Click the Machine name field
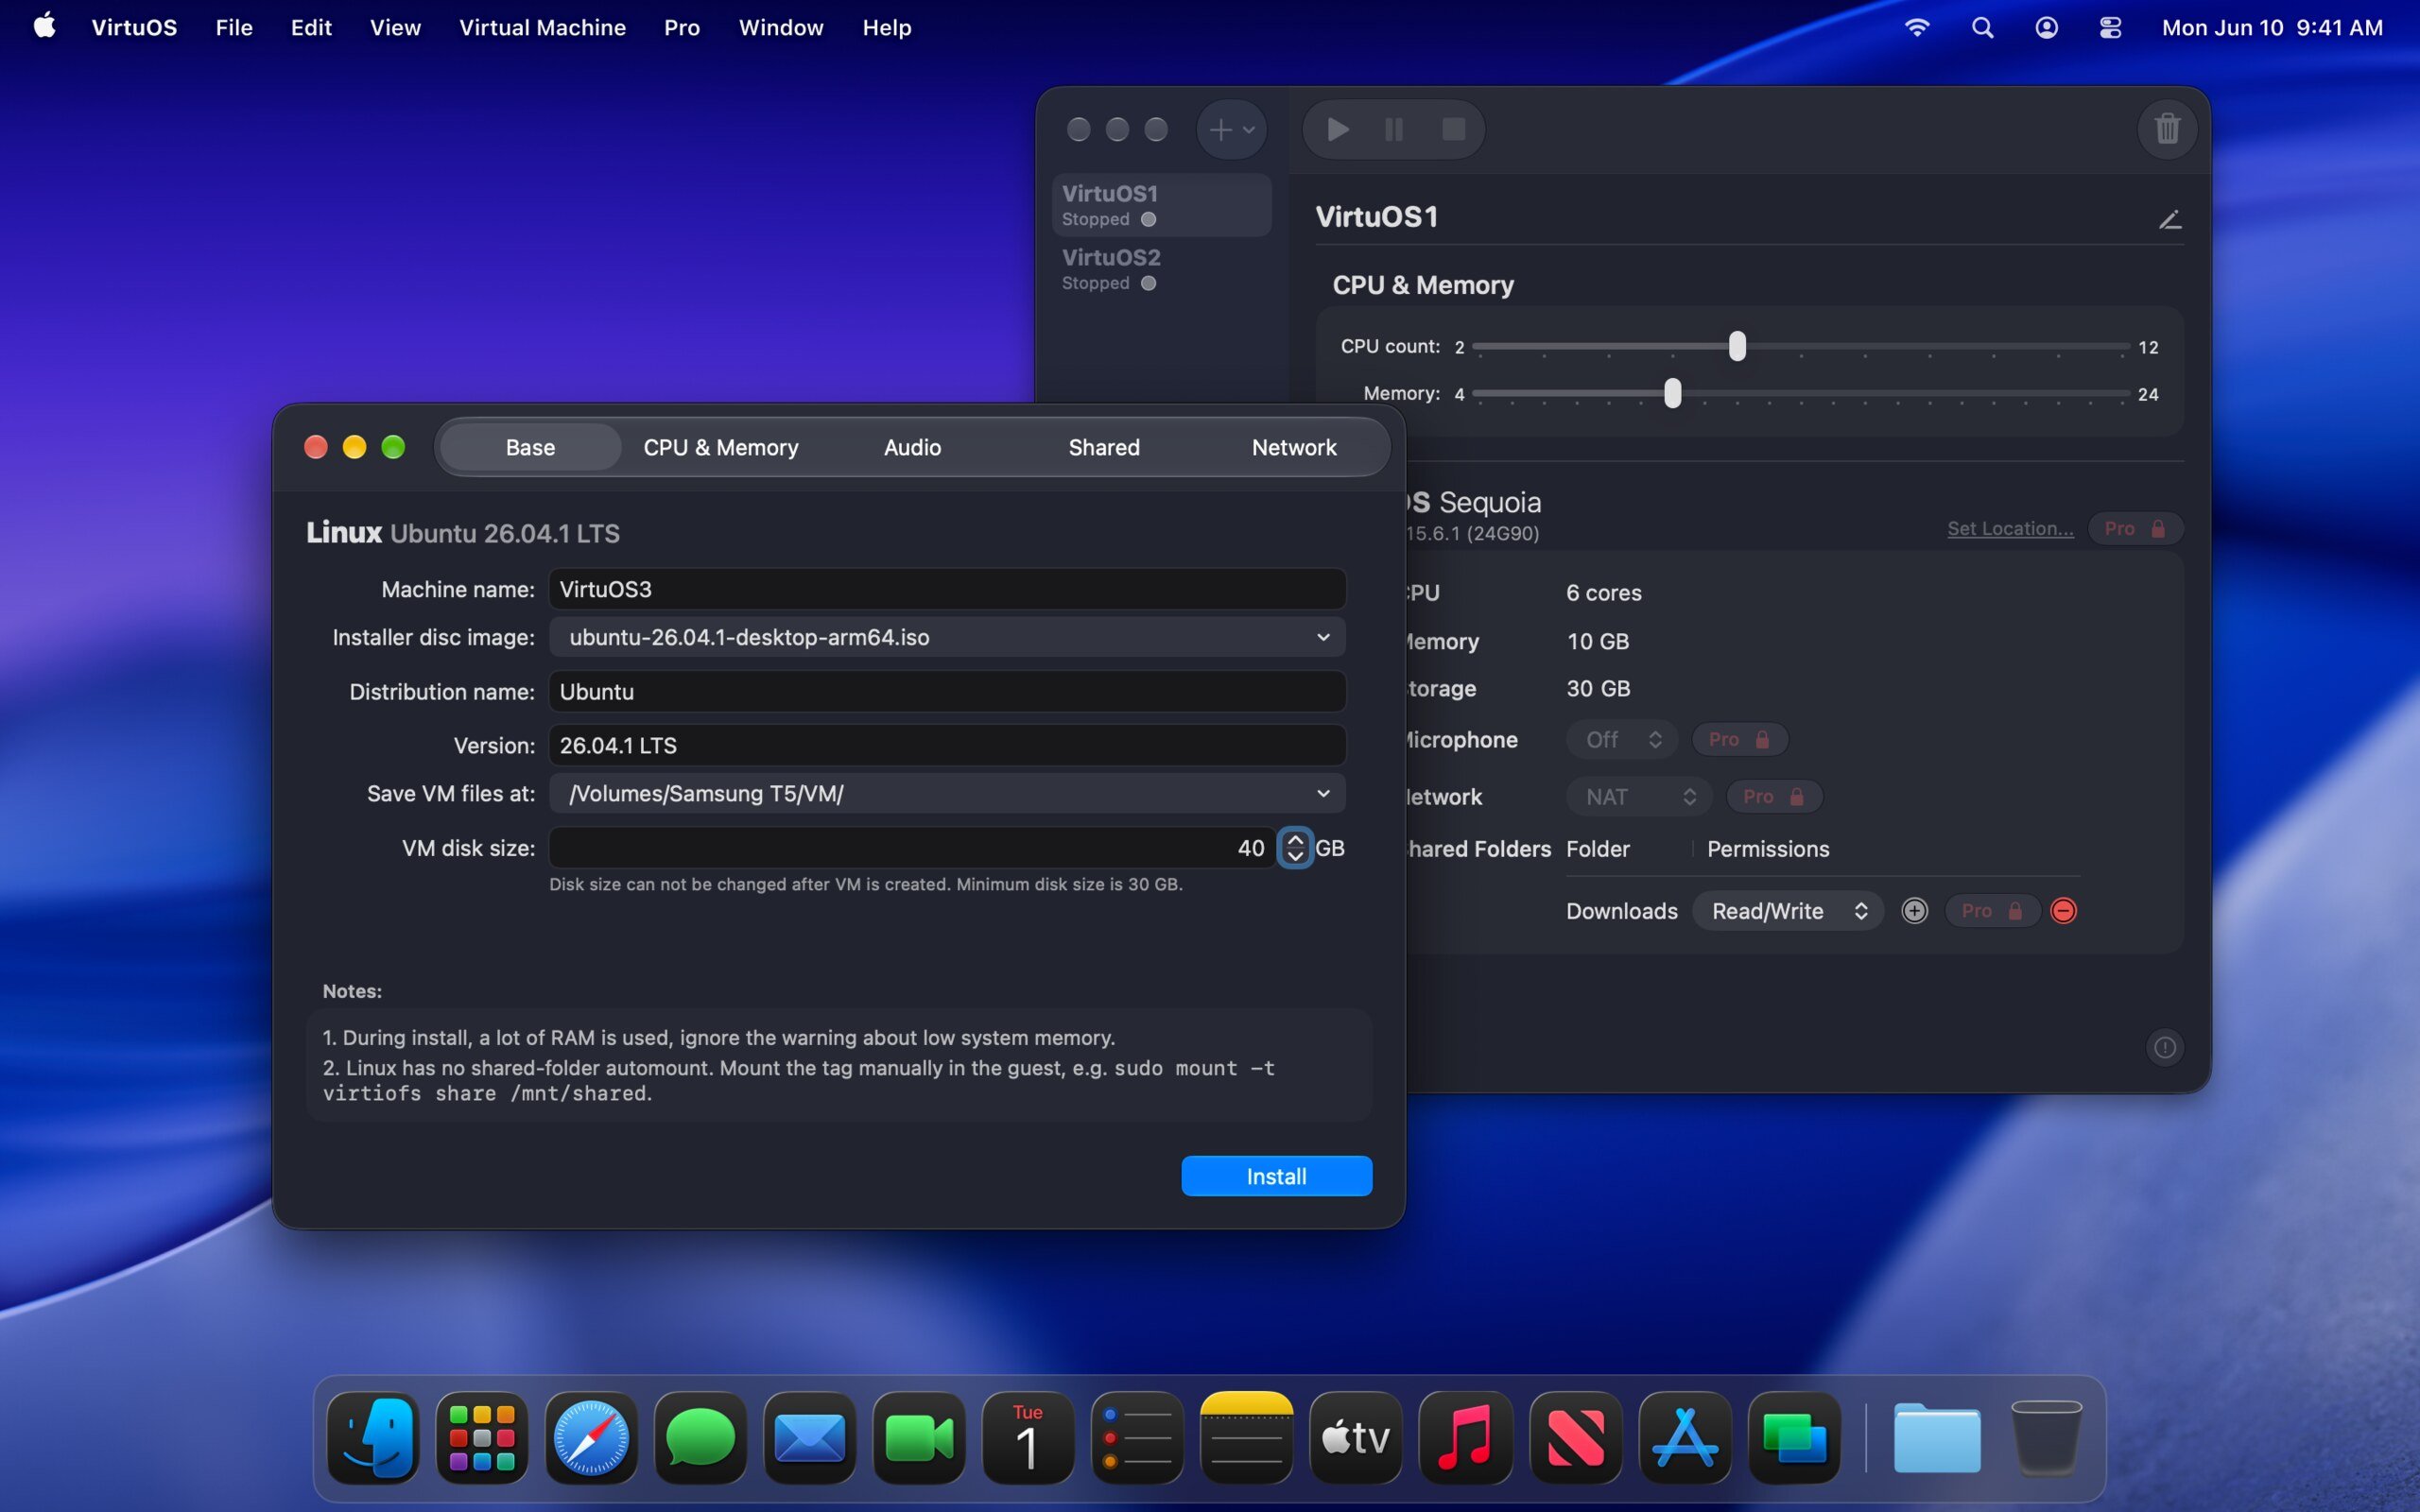 pos(947,589)
